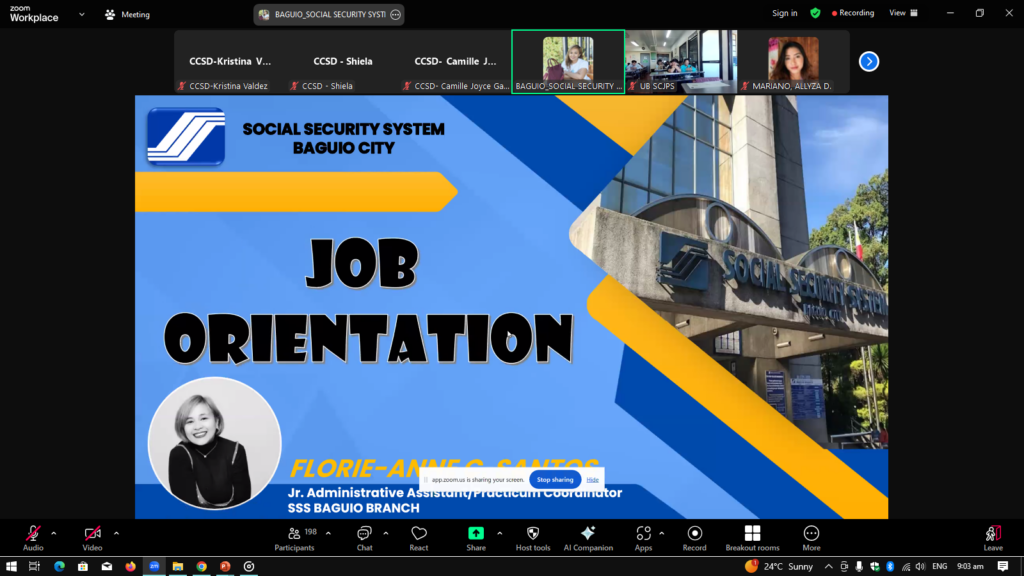Screen dimensions: 1024x576
Task: Select UB SCJPS video thumbnail
Action: [x=681, y=61]
